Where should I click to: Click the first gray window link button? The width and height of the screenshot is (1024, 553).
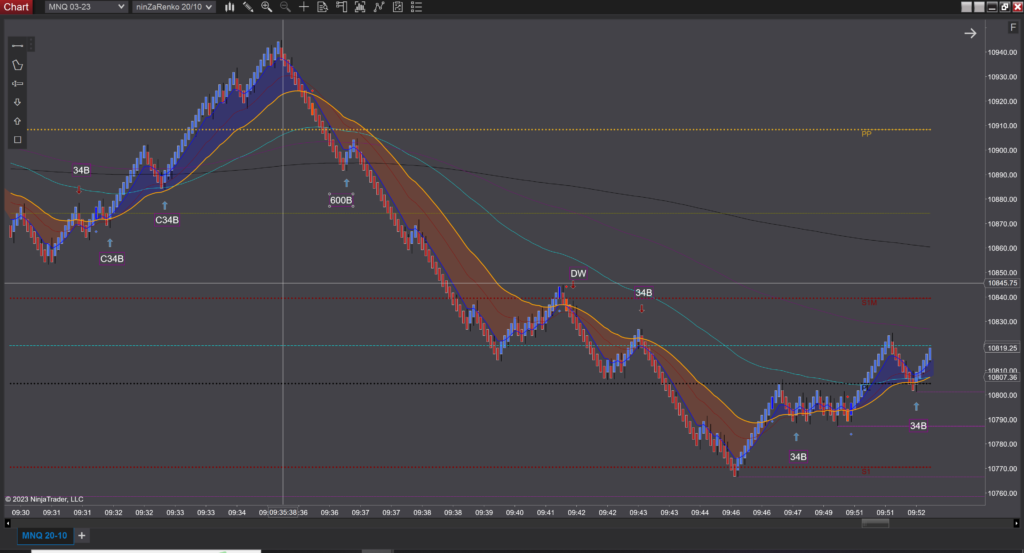[967, 7]
